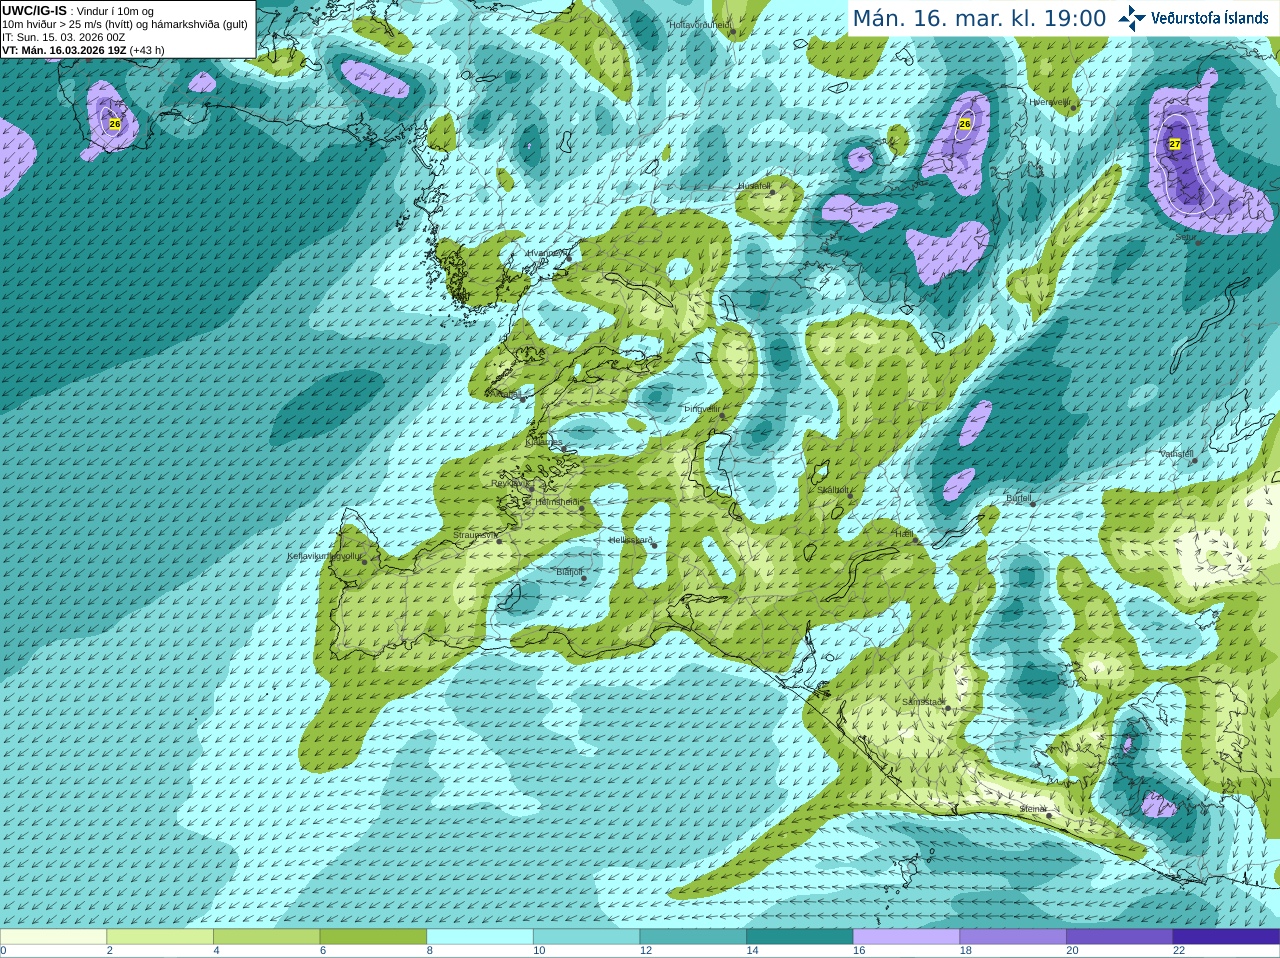Pick the 8–10 m/s legend swatch
The image size is (1280, 958).
point(480,937)
